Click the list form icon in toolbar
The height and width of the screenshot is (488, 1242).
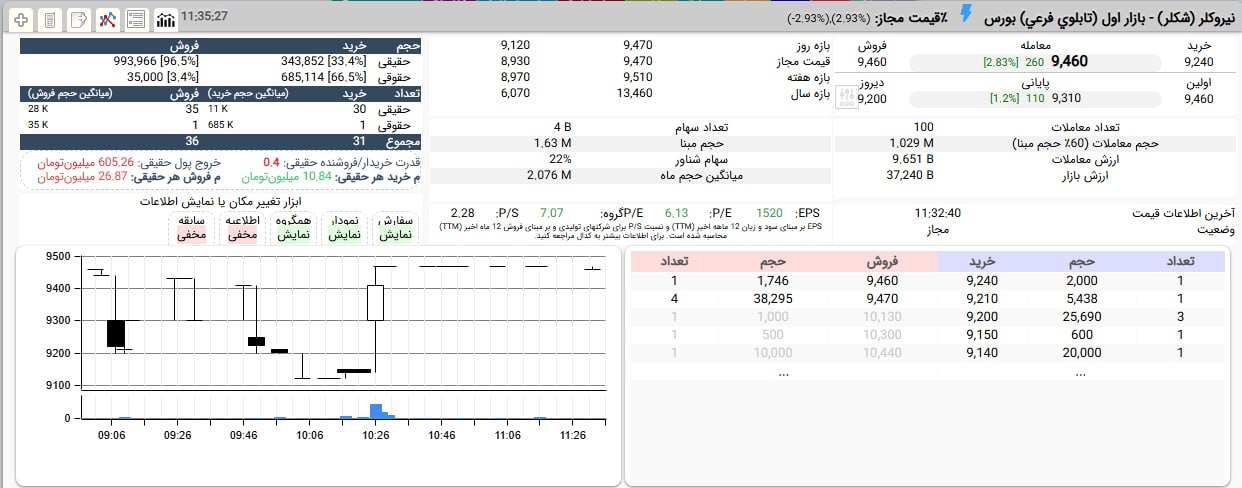pyautogui.click(x=137, y=19)
